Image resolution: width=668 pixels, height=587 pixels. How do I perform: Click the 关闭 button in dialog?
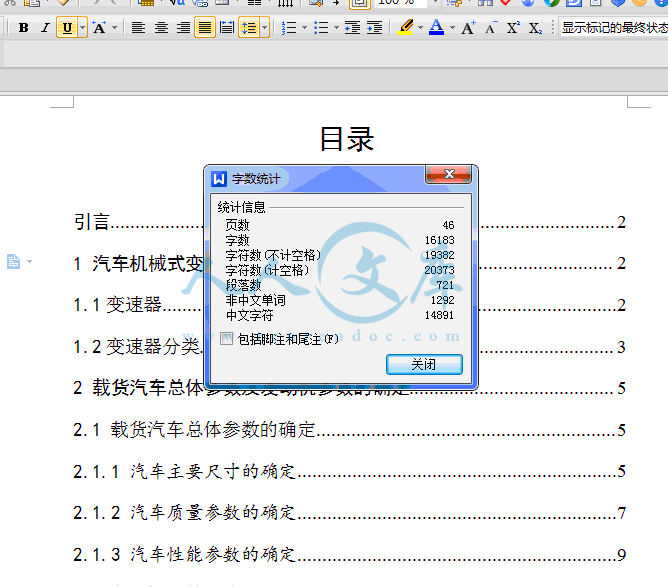tap(424, 365)
